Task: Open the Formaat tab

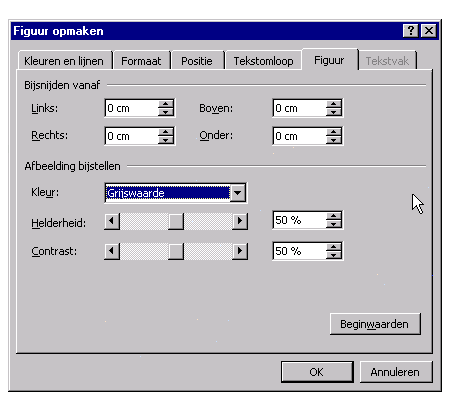Action: [141, 61]
